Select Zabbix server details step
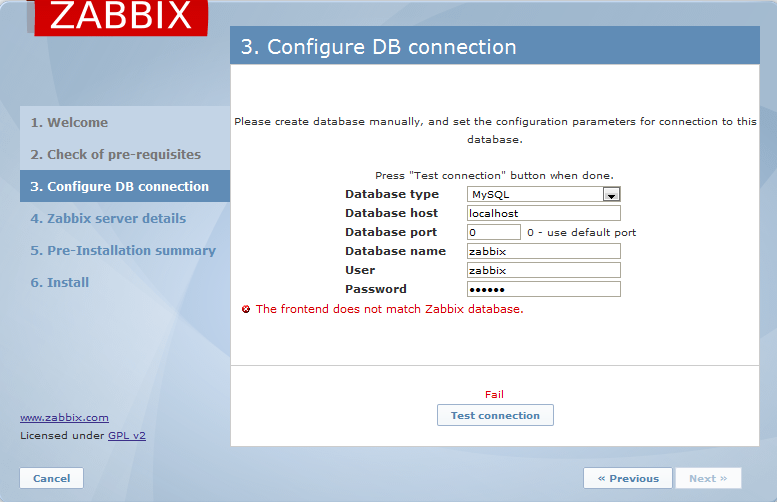The height and width of the screenshot is (502, 777). (x=108, y=218)
